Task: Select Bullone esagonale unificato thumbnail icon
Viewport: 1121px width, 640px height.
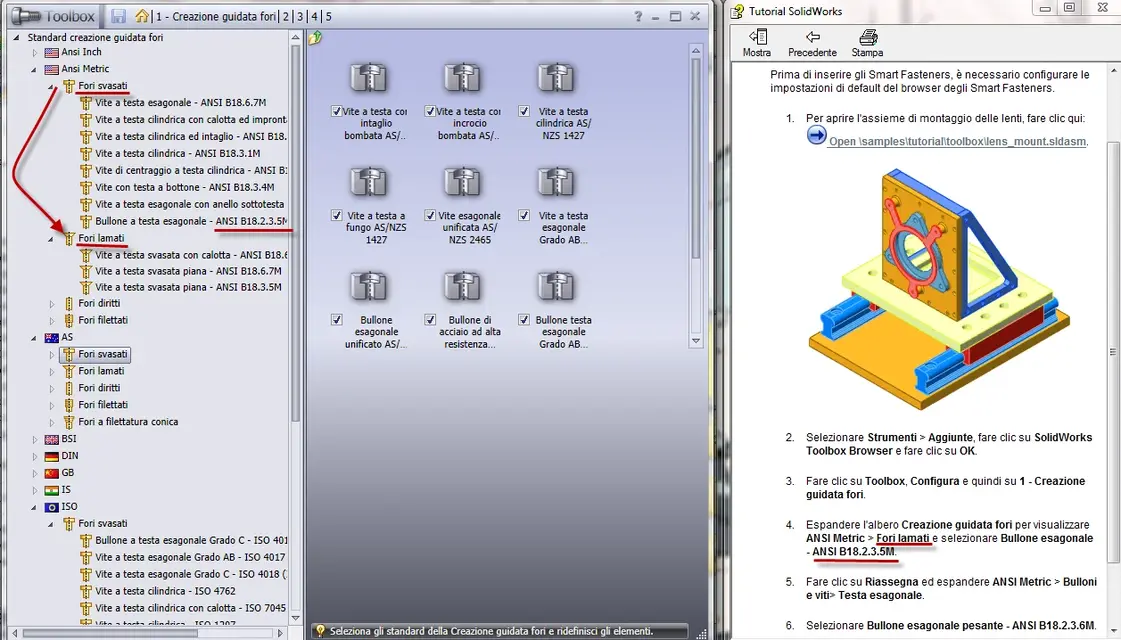Action: [x=368, y=286]
